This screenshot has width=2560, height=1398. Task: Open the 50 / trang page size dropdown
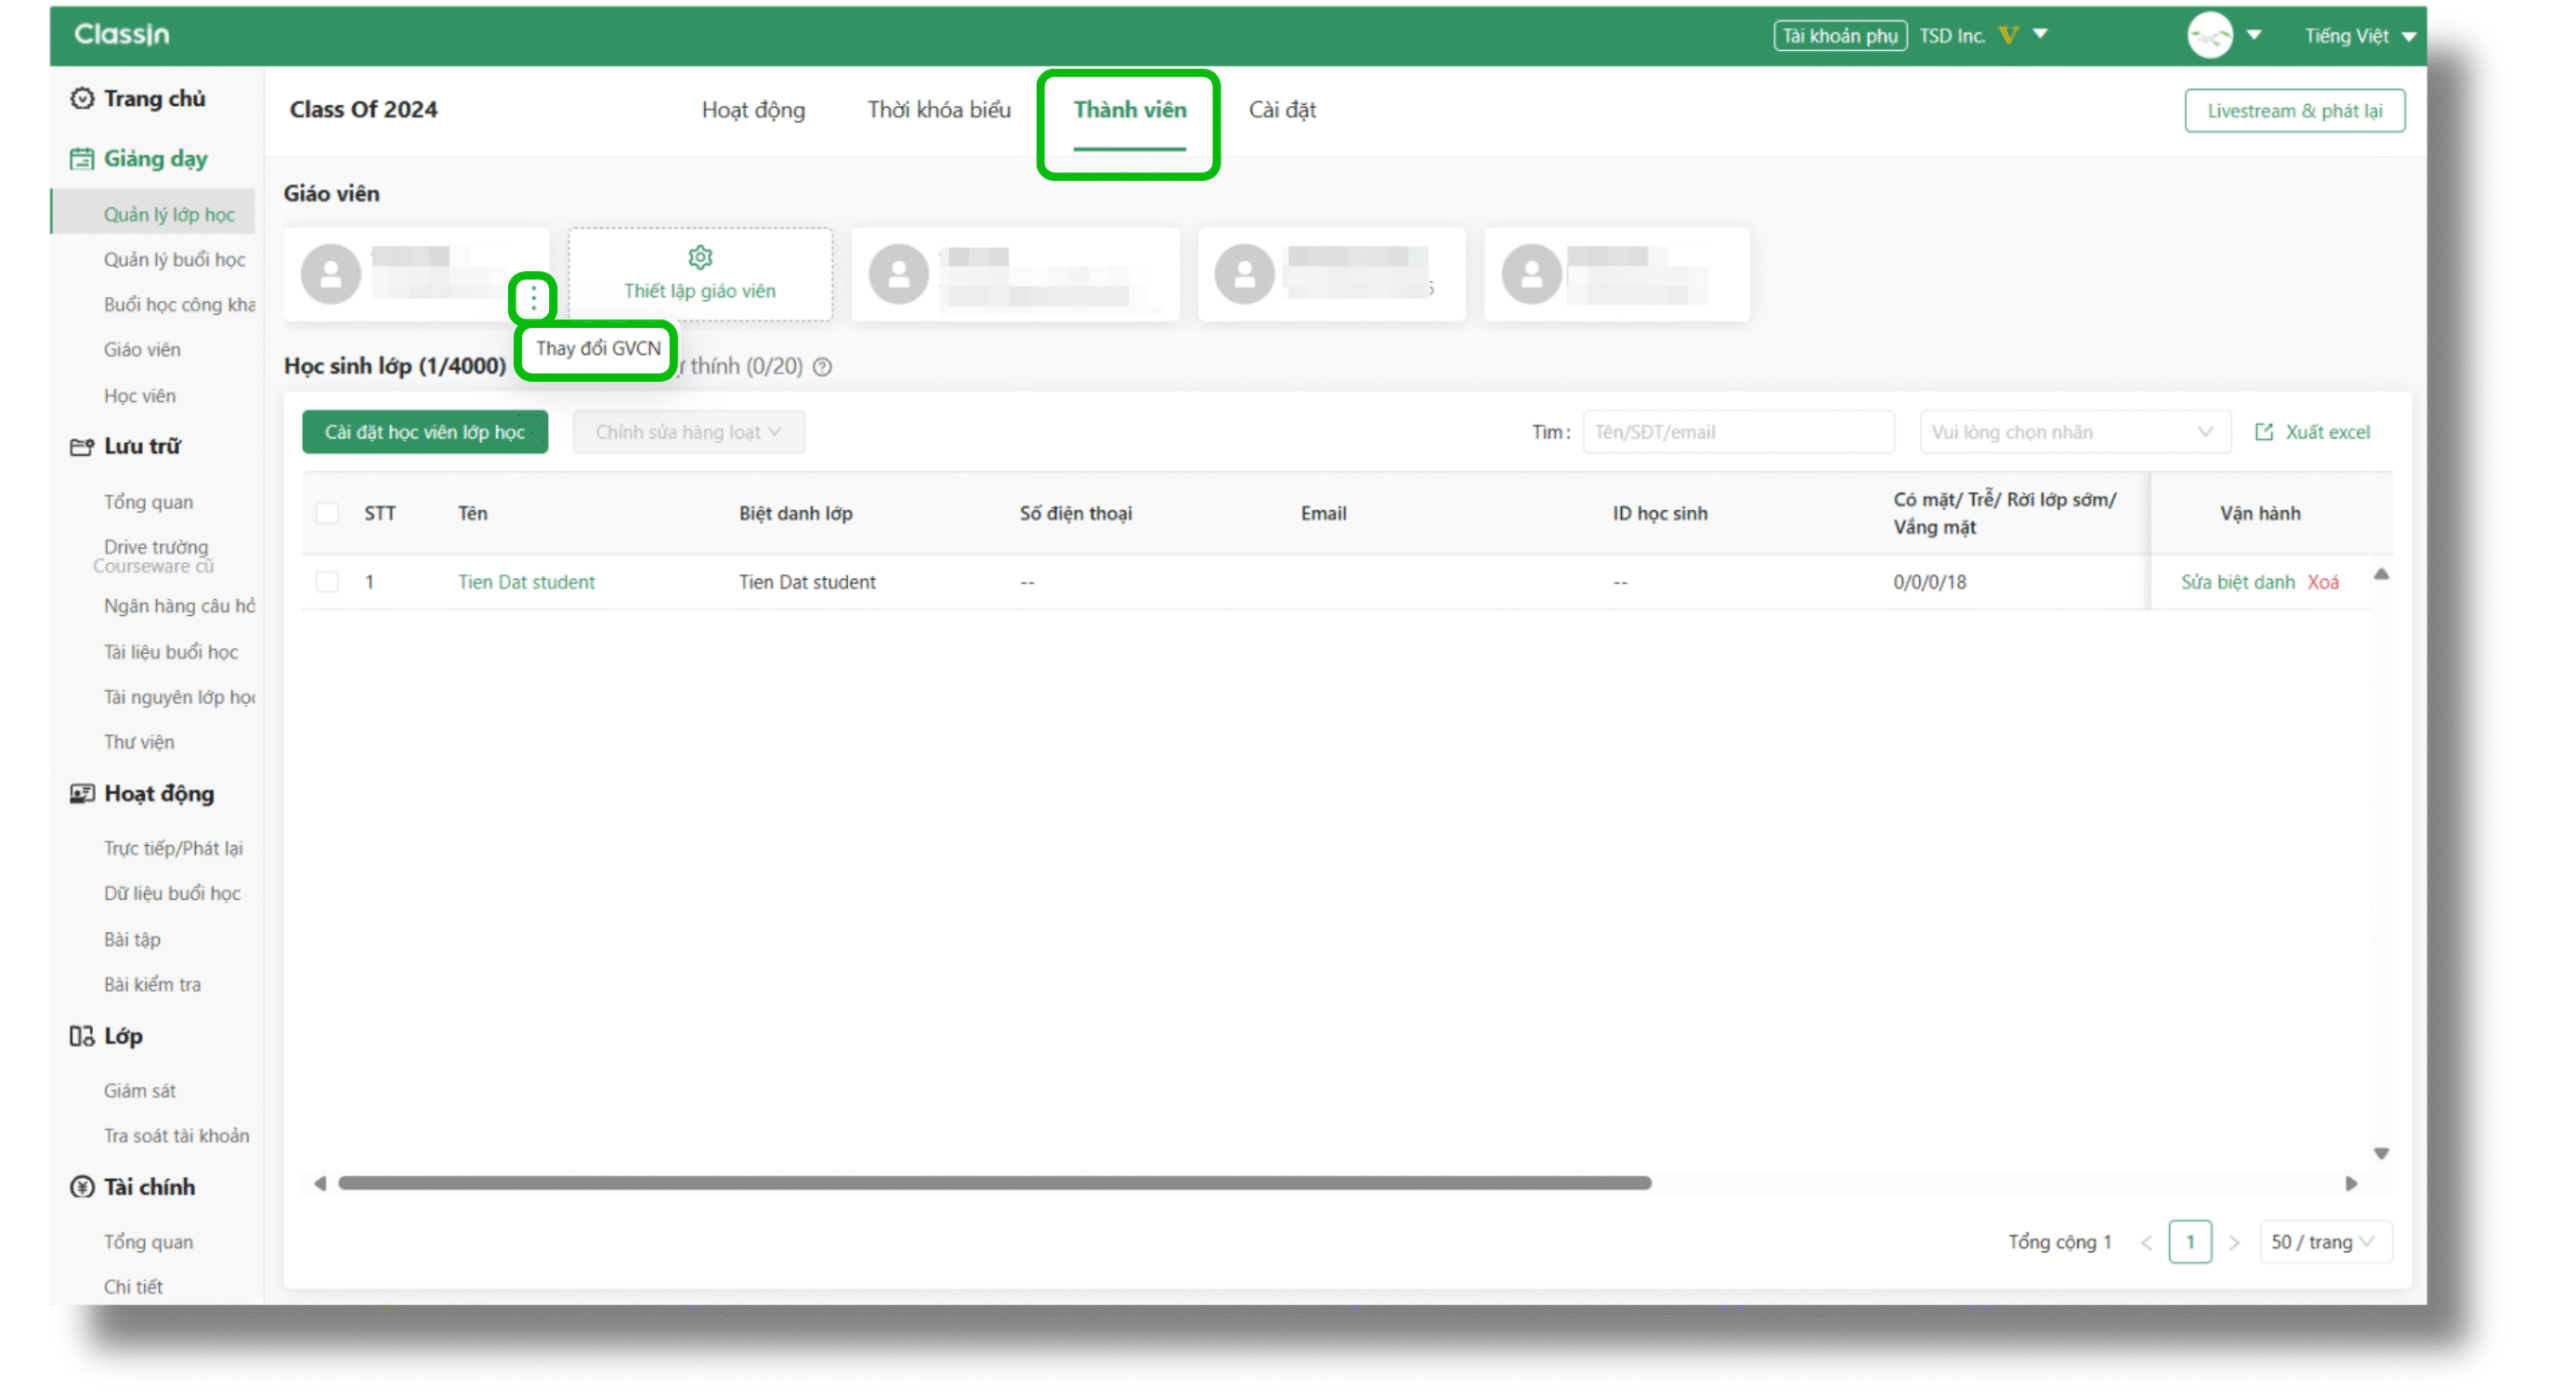click(x=2323, y=1242)
